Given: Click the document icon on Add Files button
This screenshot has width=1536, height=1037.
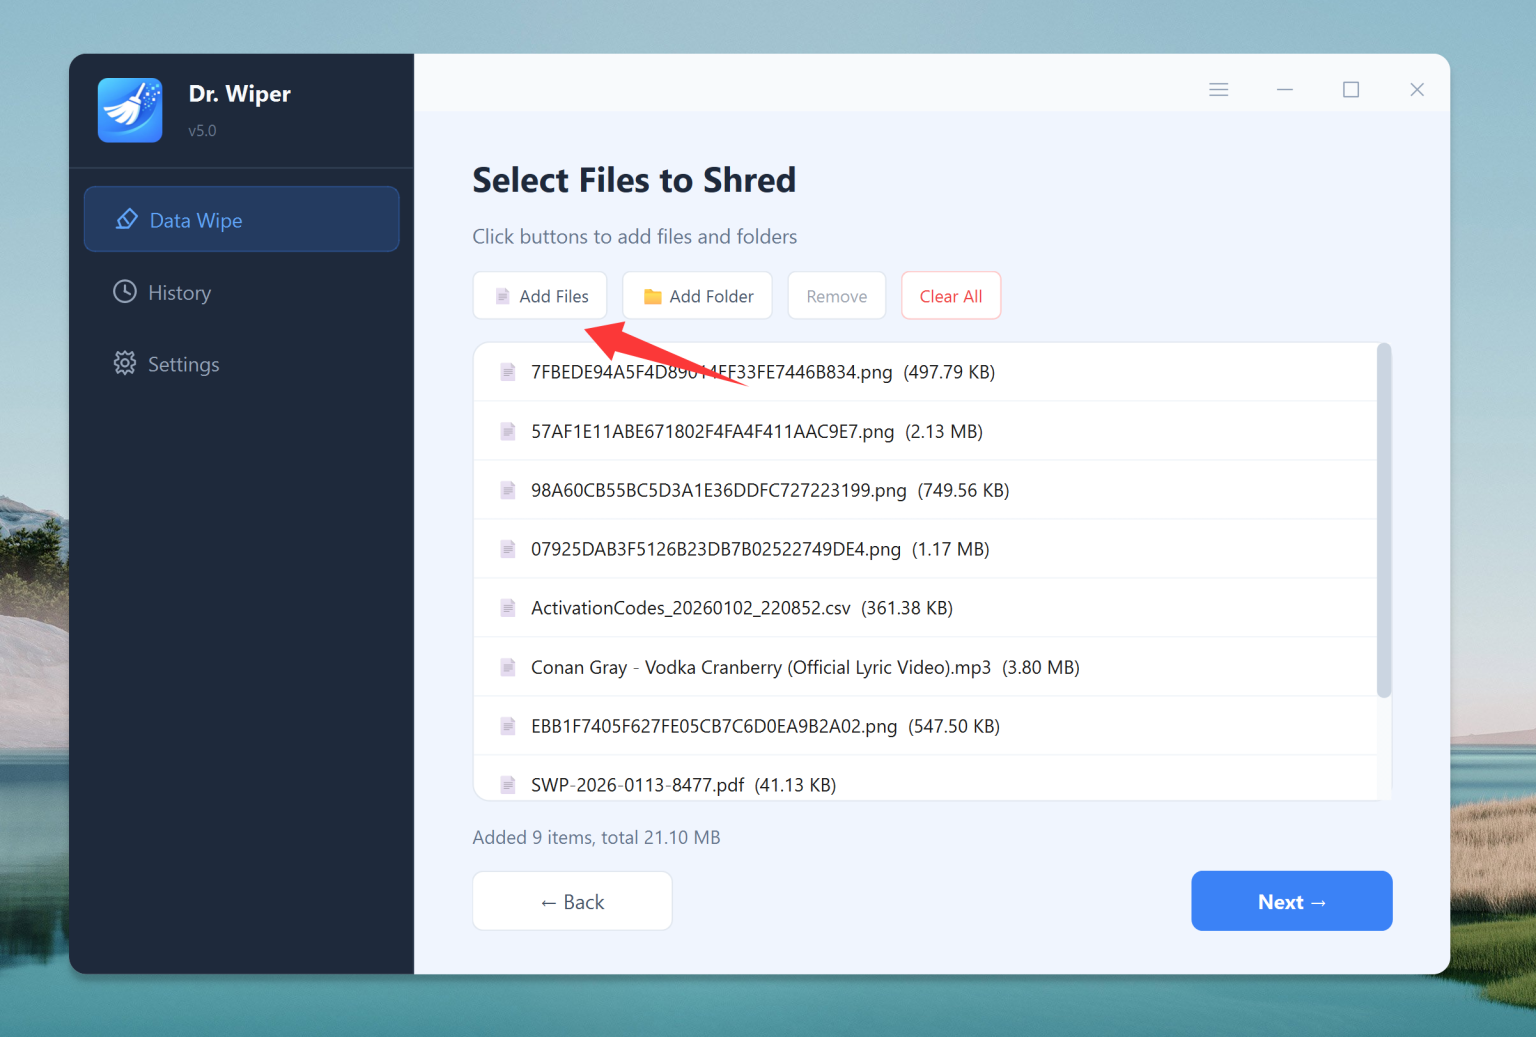Looking at the screenshot, I should click(x=503, y=296).
